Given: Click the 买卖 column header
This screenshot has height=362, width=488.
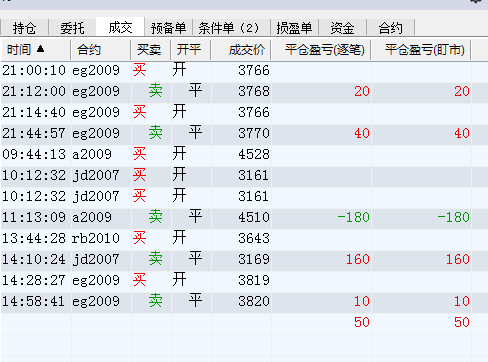Looking at the screenshot, I should (x=150, y=50).
